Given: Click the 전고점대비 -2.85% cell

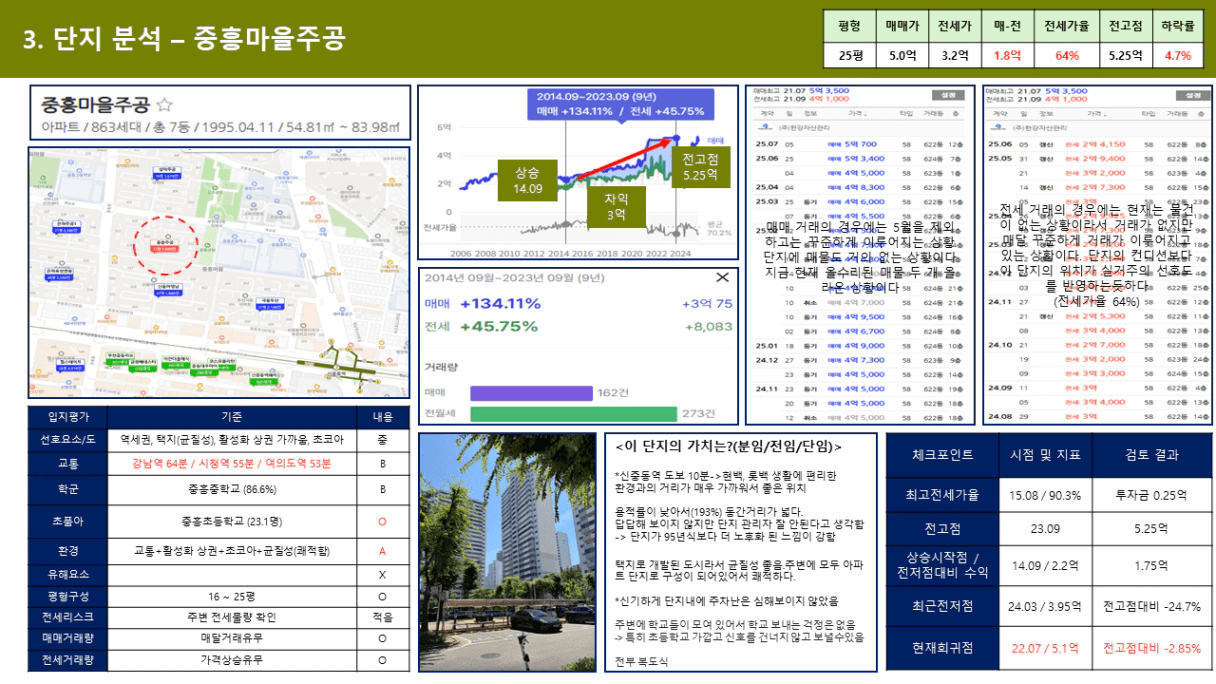Looking at the screenshot, I should pos(1151,648).
